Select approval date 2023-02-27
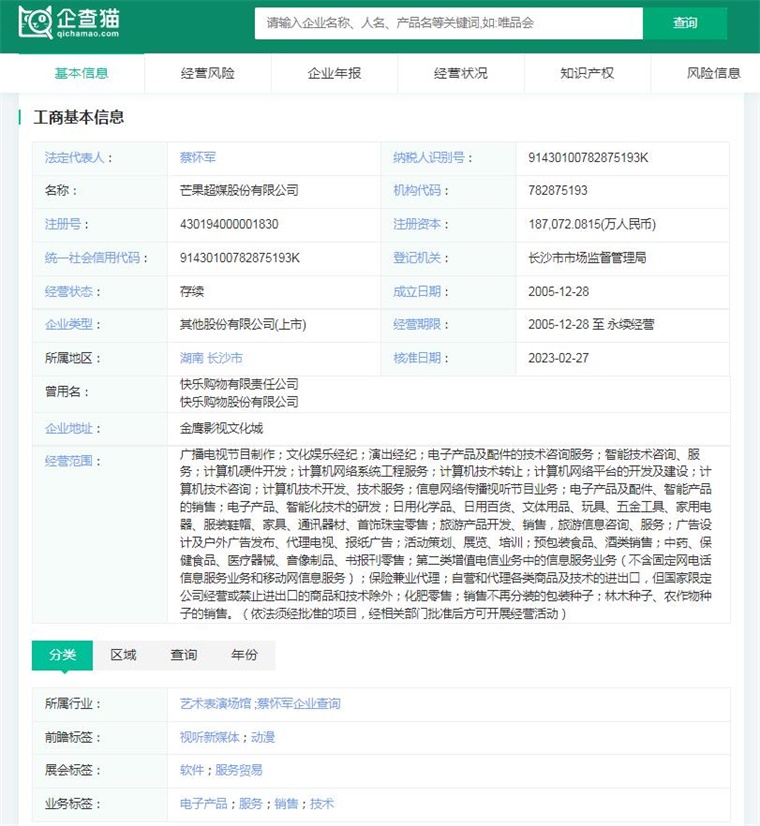760x826 pixels. 559,358
